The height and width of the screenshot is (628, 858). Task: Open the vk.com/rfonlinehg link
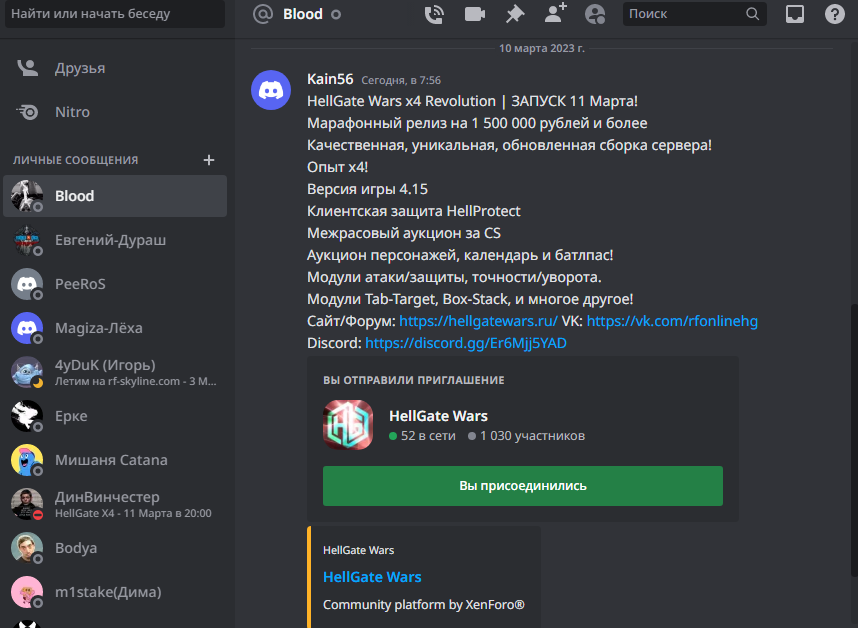click(x=672, y=321)
